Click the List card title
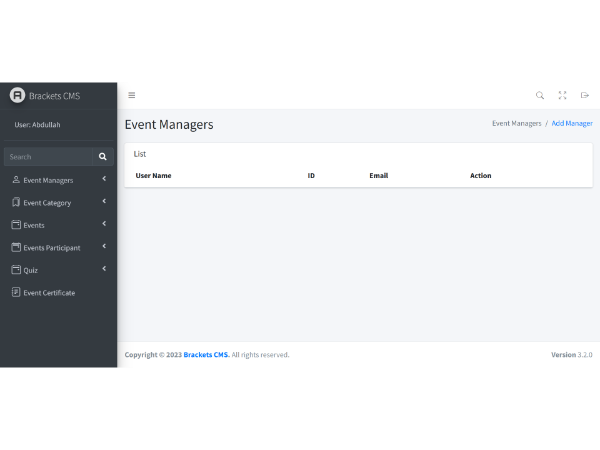The height and width of the screenshot is (450, 600). 140,154
